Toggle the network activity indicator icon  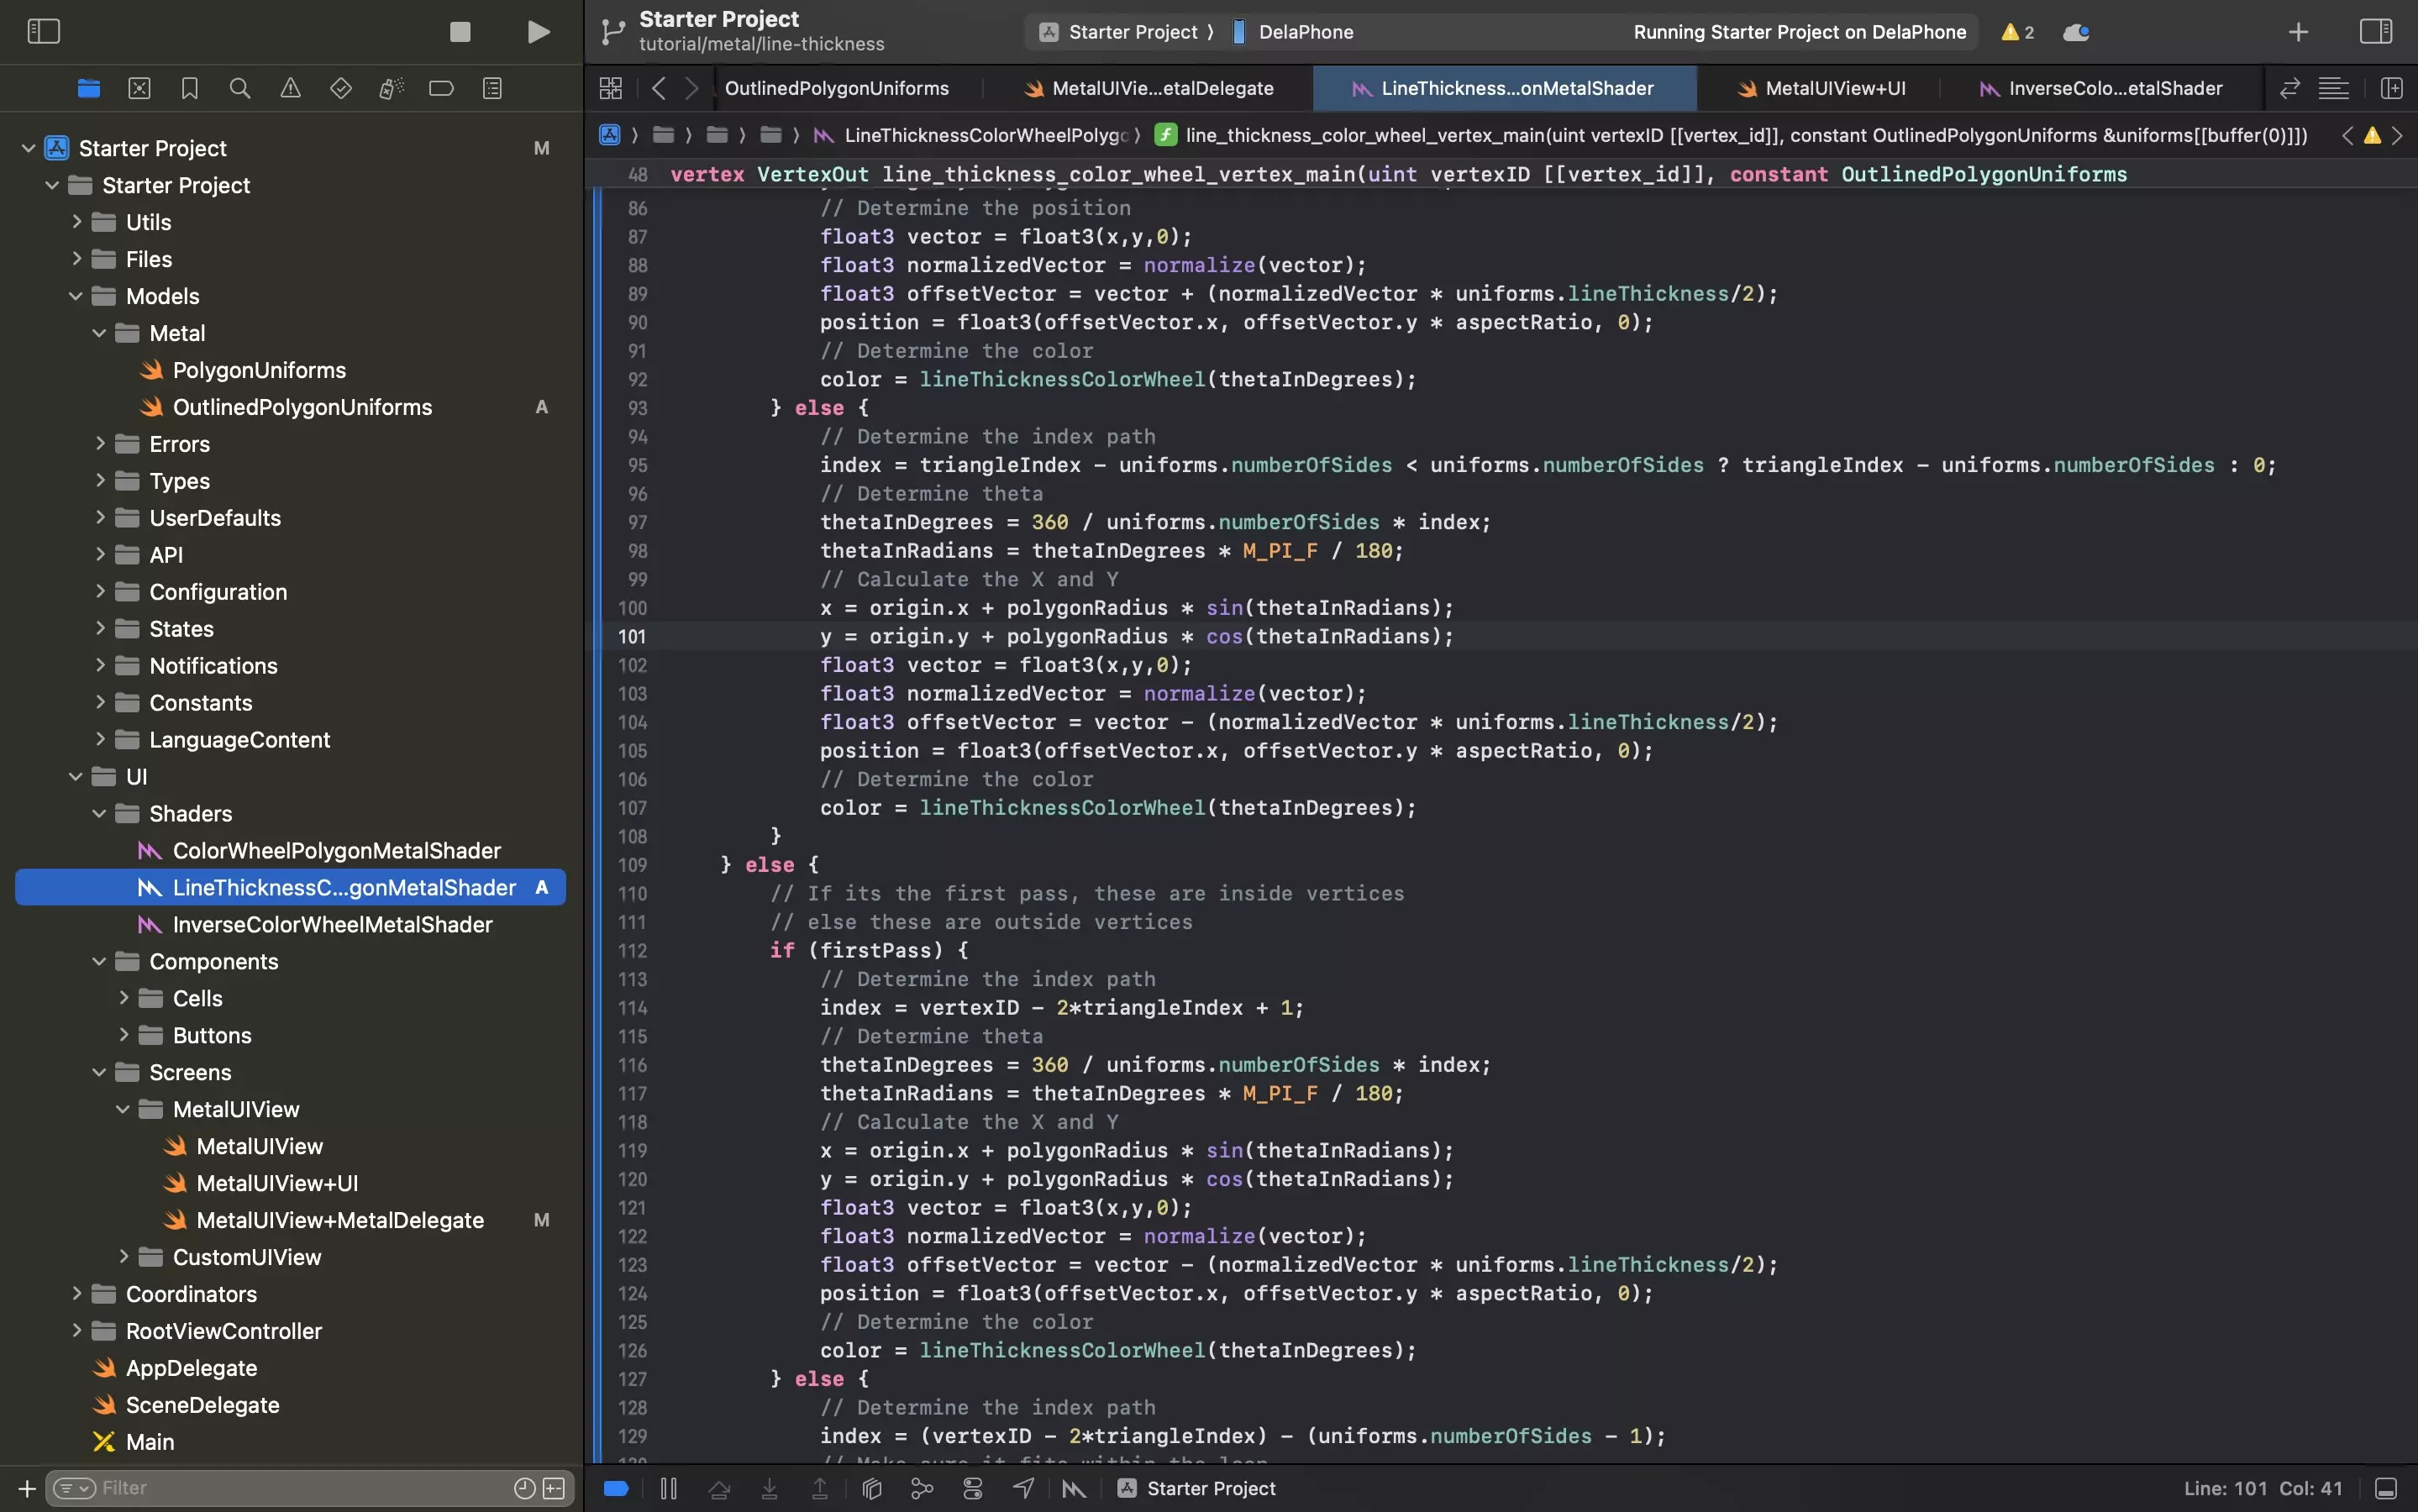(2075, 31)
